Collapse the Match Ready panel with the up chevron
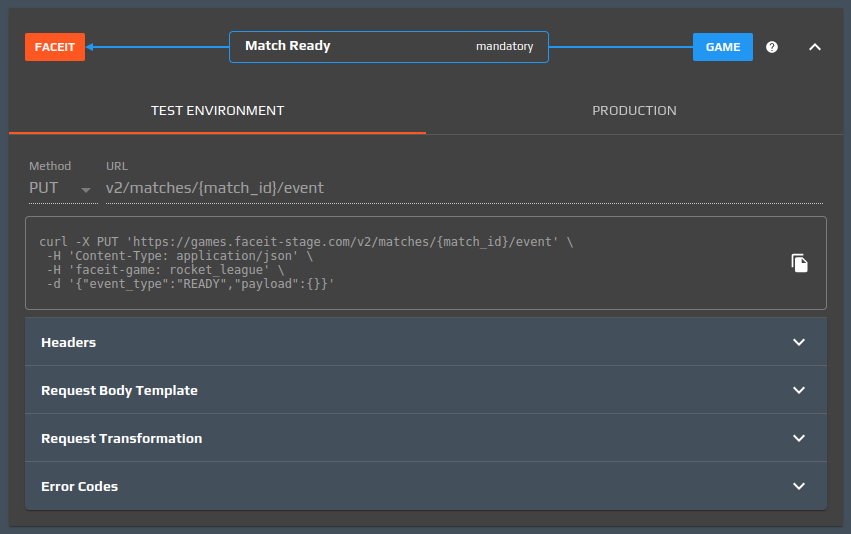Image resolution: width=851 pixels, height=534 pixels. coord(815,47)
